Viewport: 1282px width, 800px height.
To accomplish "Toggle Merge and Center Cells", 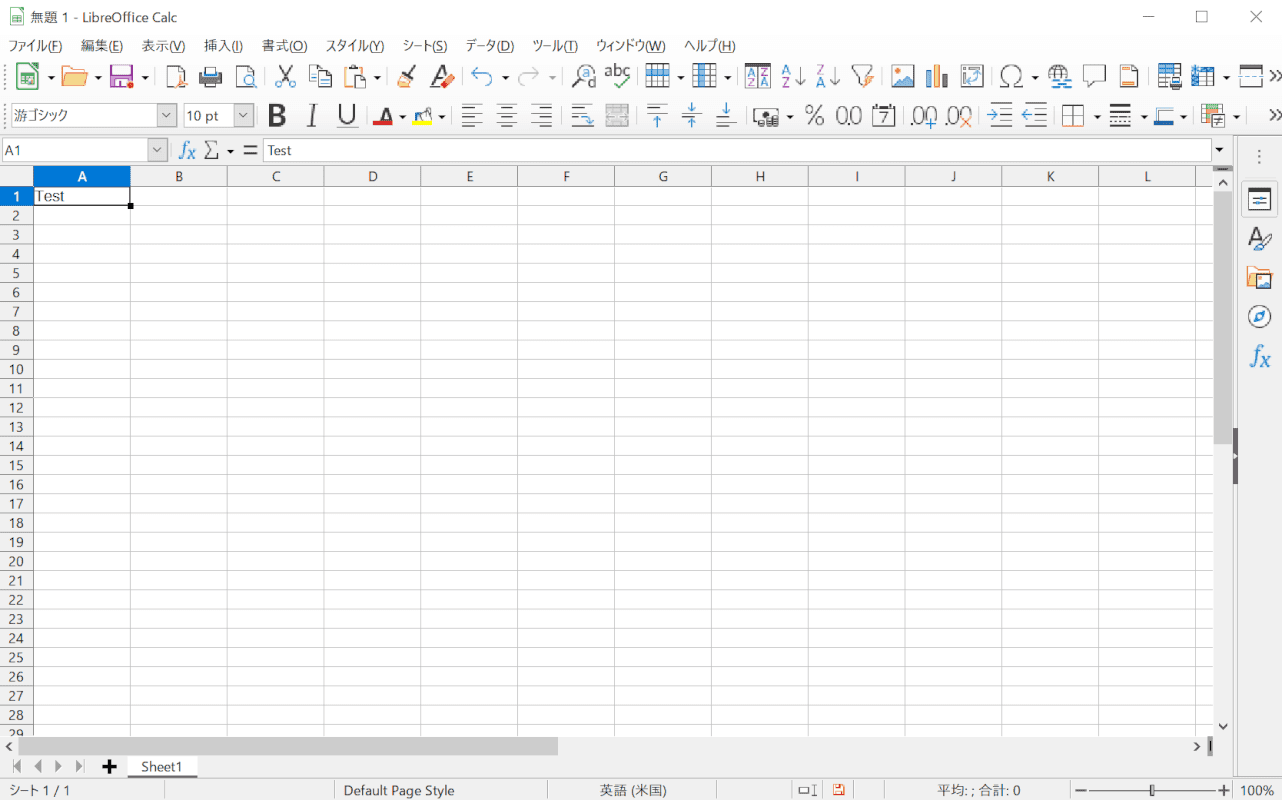I will pos(617,116).
